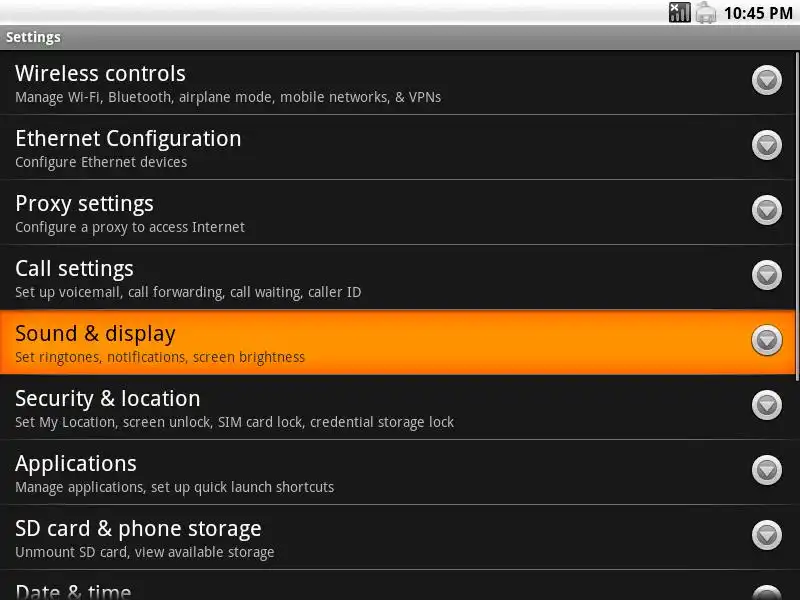Tap the arrow icon beside Ethernet Configuration

tap(767, 146)
